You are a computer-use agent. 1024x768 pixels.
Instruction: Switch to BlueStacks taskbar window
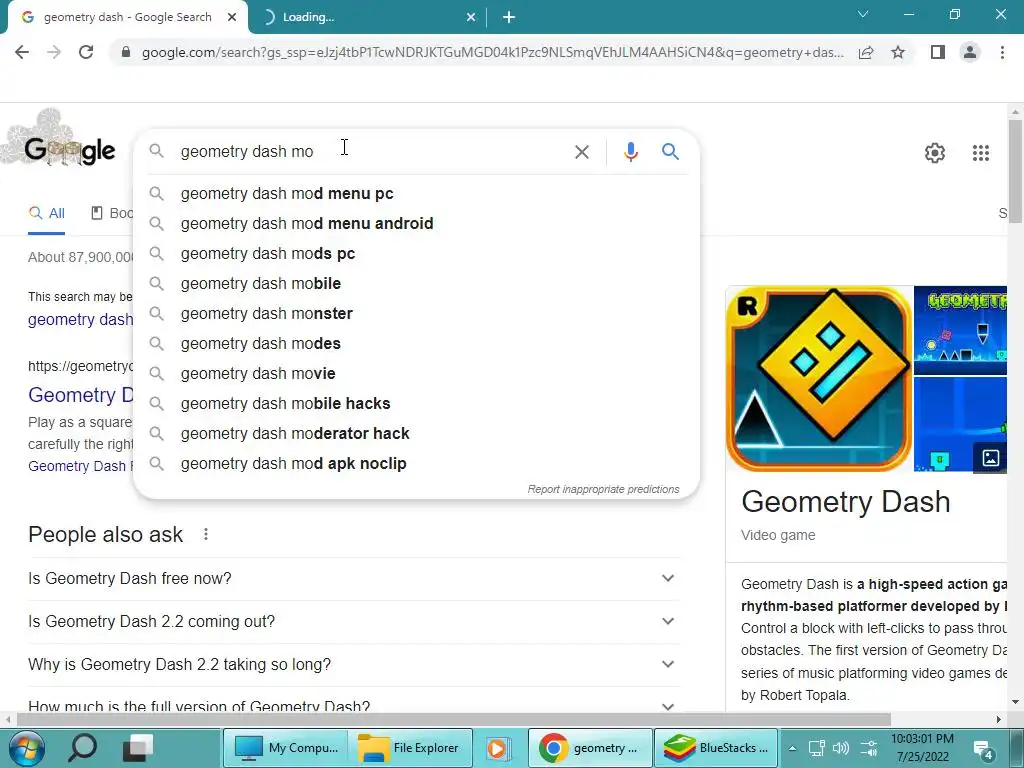click(716, 748)
